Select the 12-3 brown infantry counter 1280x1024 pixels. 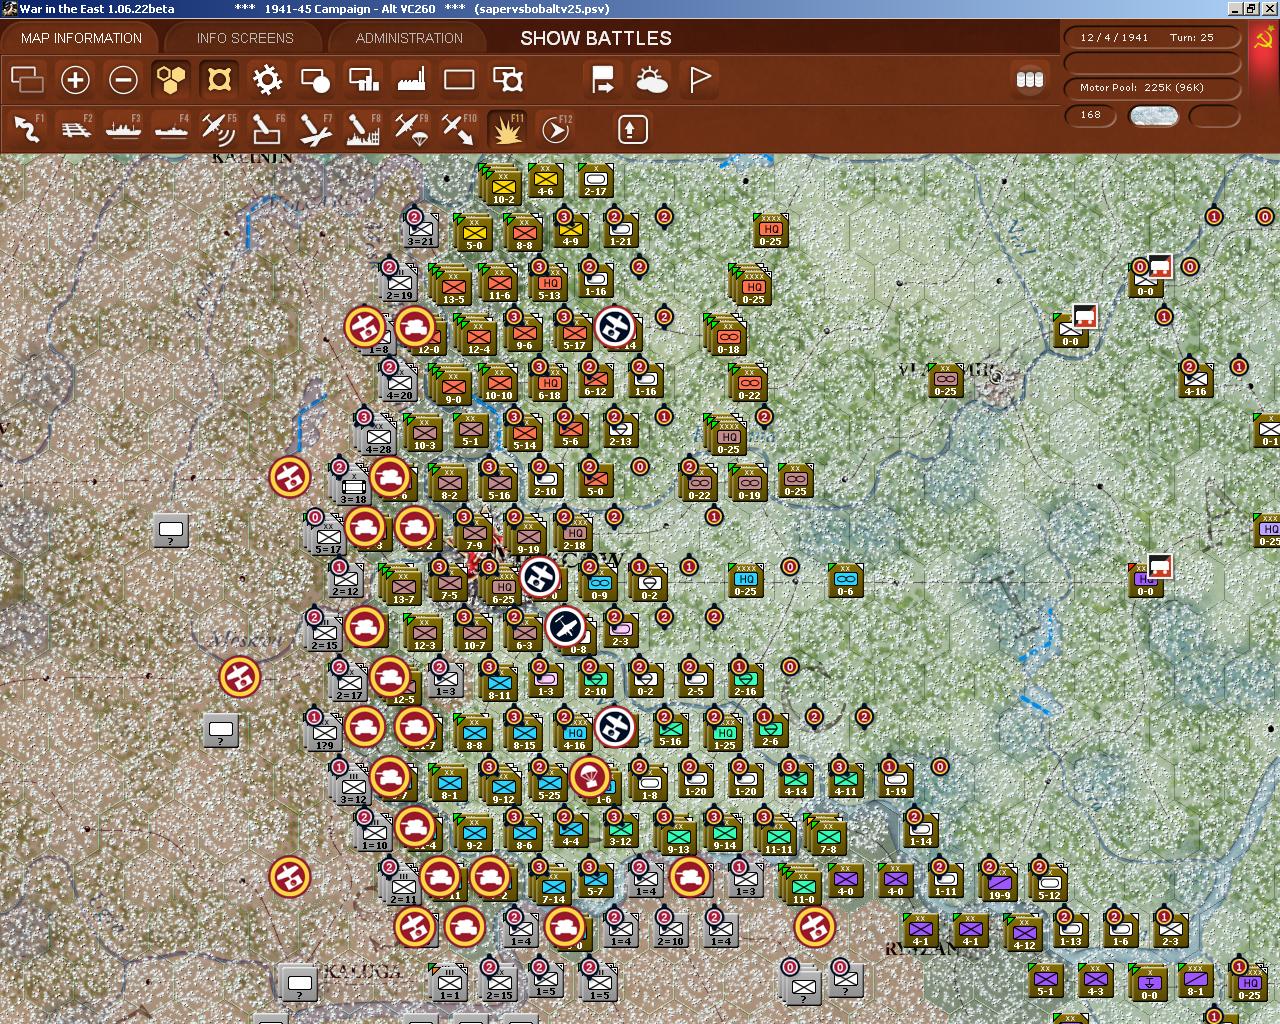tap(423, 634)
